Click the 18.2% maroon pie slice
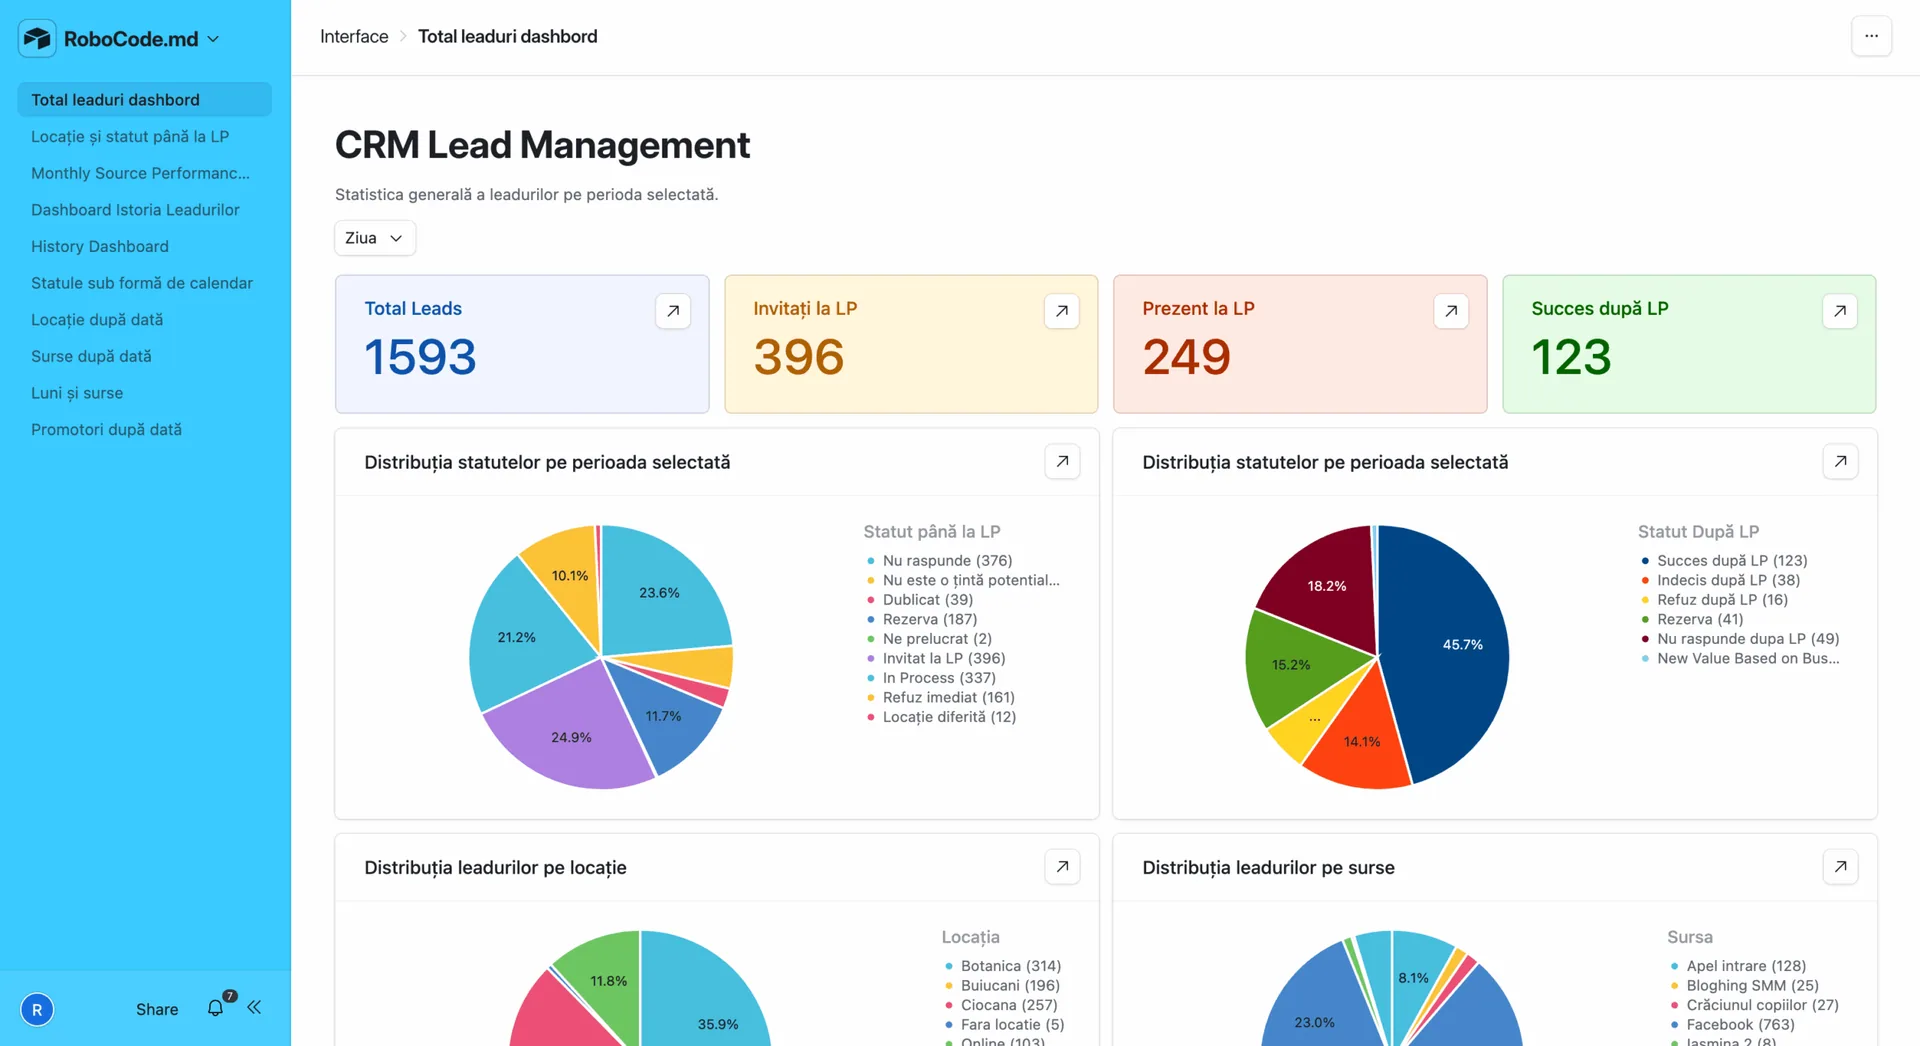The width and height of the screenshot is (1920, 1046). click(1325, 590)
